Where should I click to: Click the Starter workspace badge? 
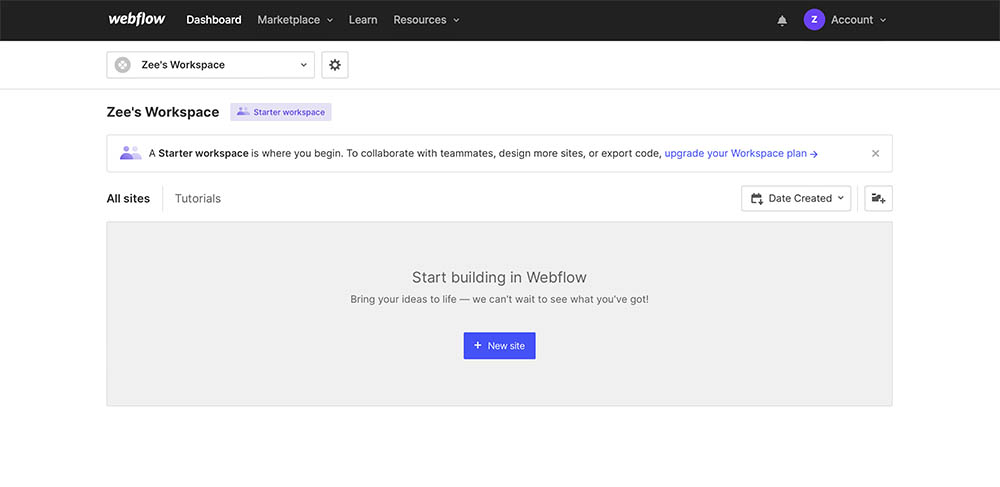click(x=281, y=112)
